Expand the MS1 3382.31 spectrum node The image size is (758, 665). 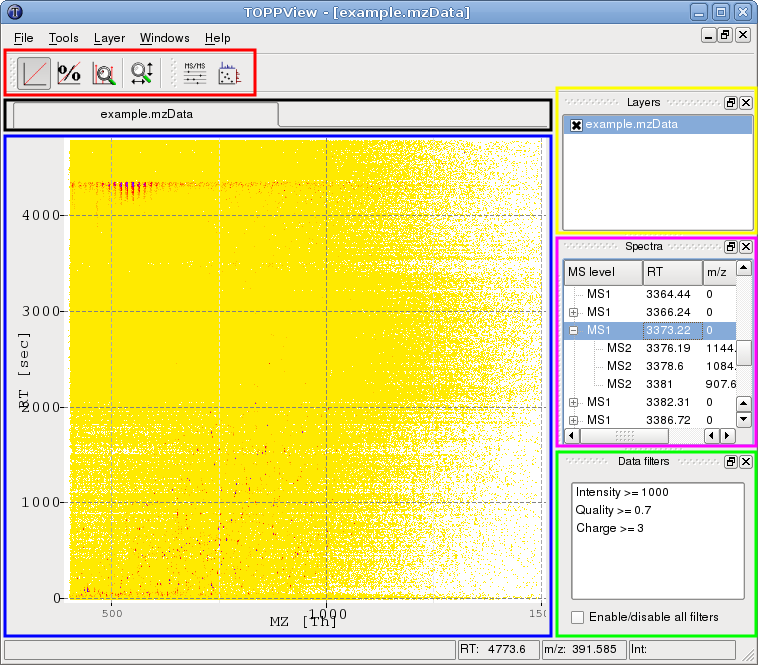pyautogui.click(x=574, y=402)
